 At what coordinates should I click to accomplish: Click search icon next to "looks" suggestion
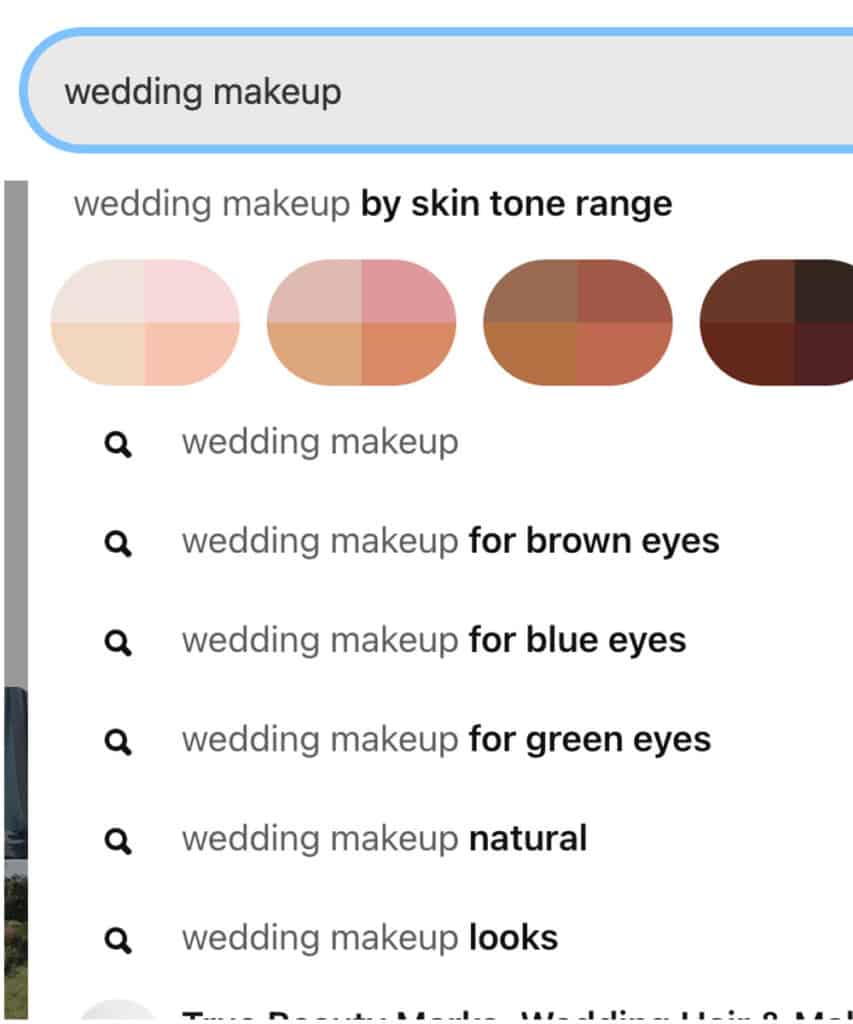[118, 939]
